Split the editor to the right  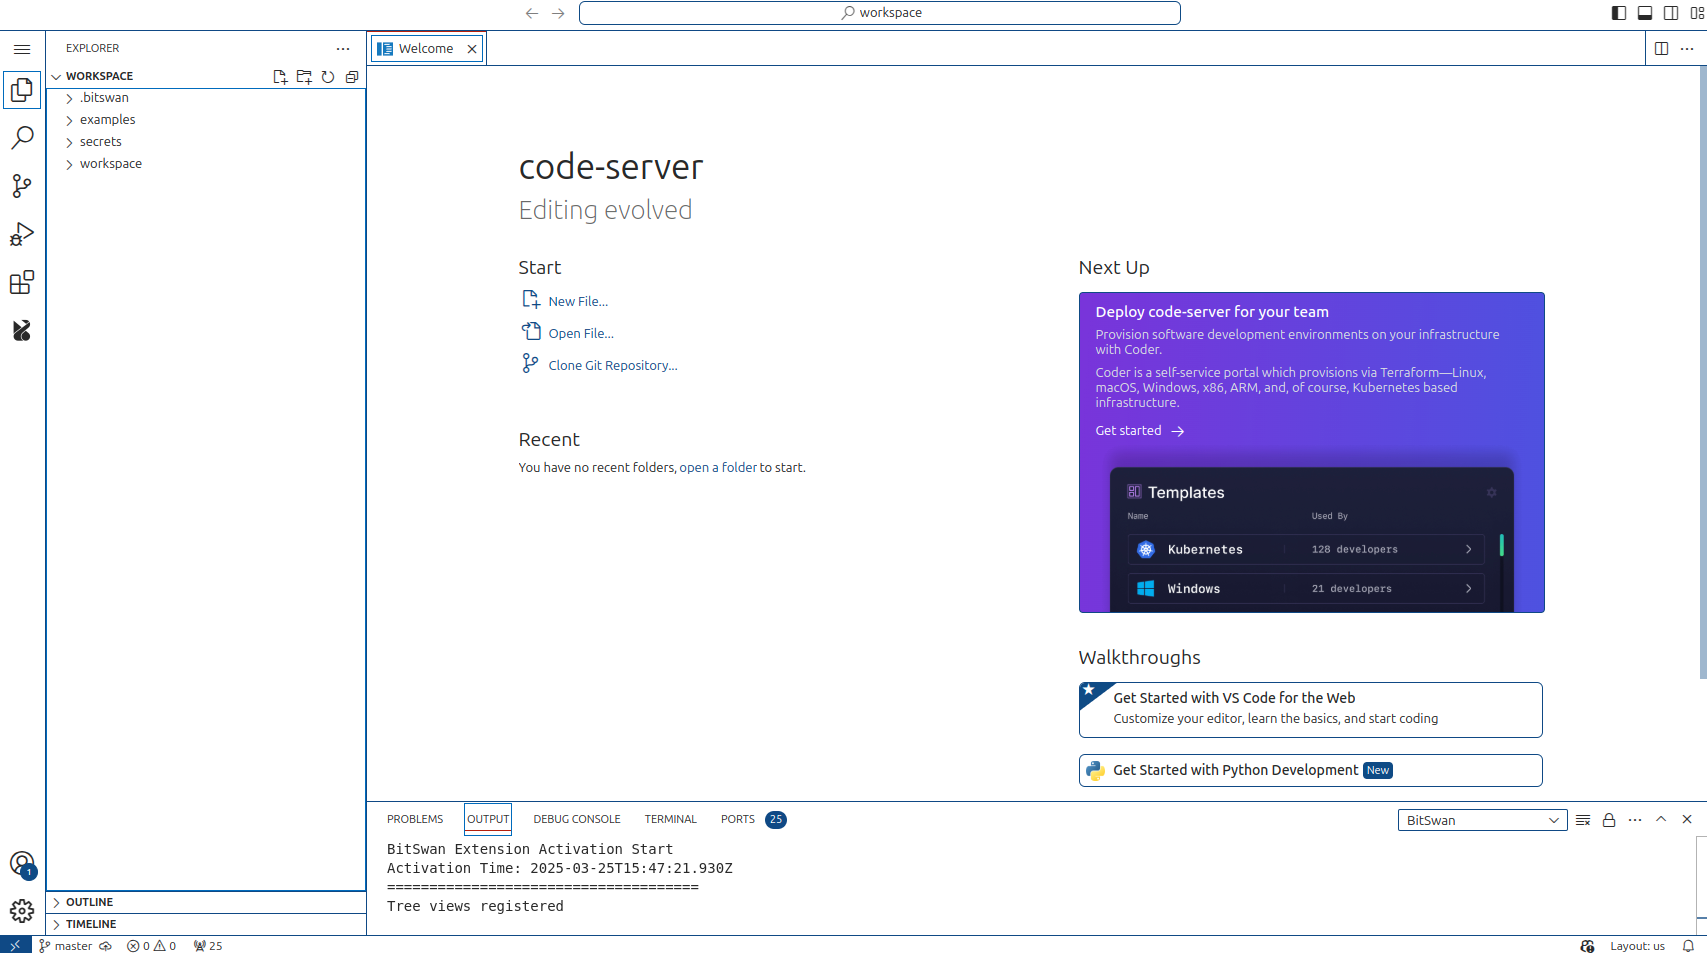coord(1662,49)
